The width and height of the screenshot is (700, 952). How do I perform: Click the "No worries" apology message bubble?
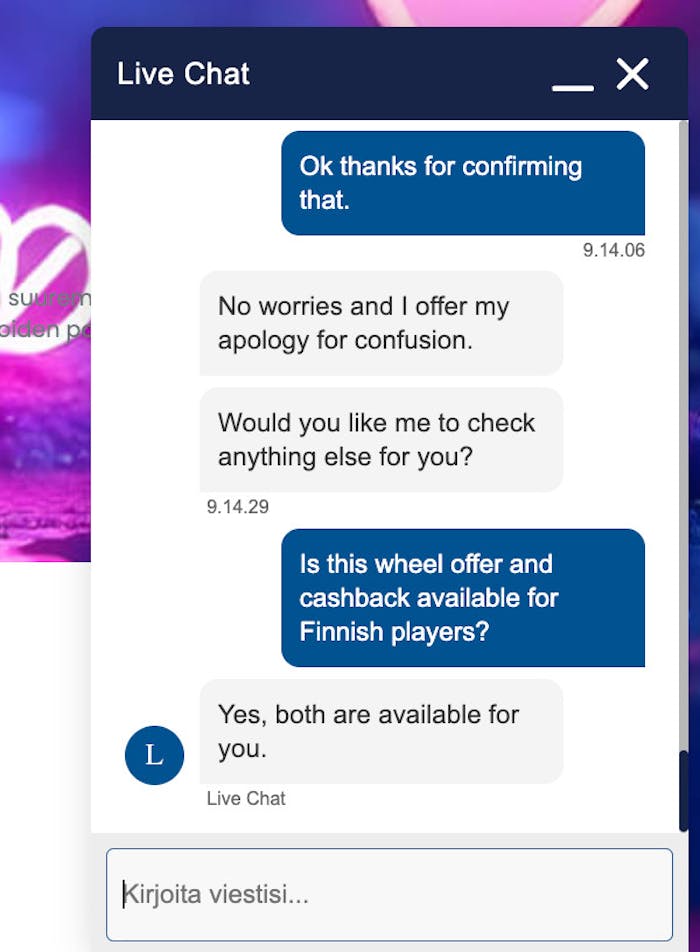click(x=381, y=323)
